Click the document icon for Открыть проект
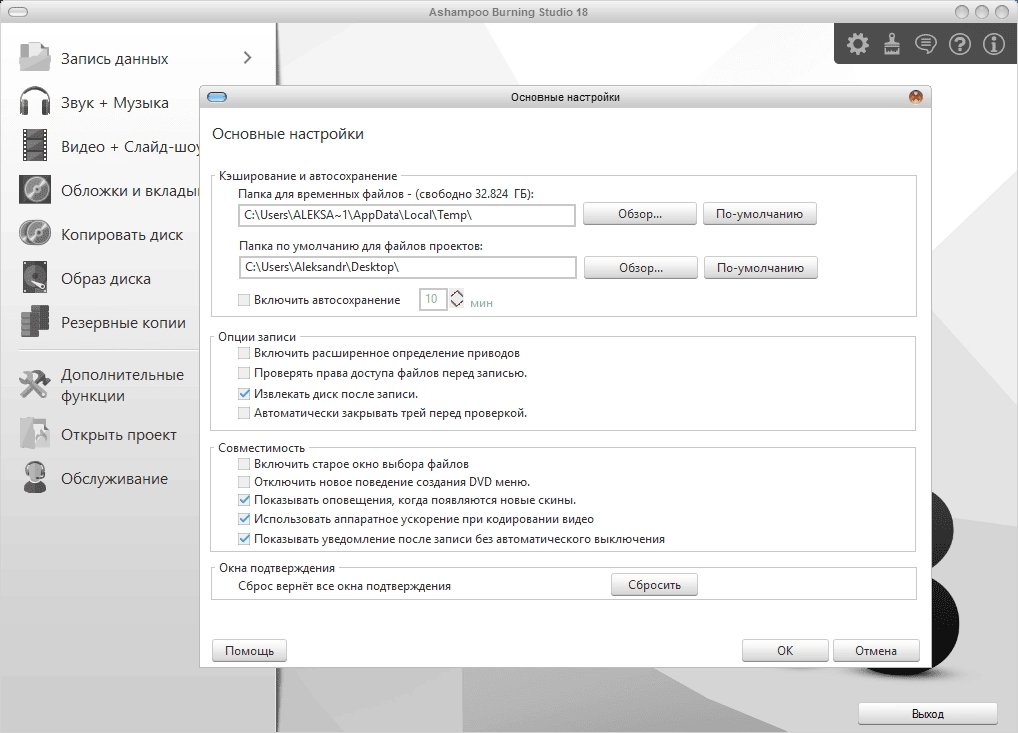The image size is (1018, 733). tap(34, 433)
